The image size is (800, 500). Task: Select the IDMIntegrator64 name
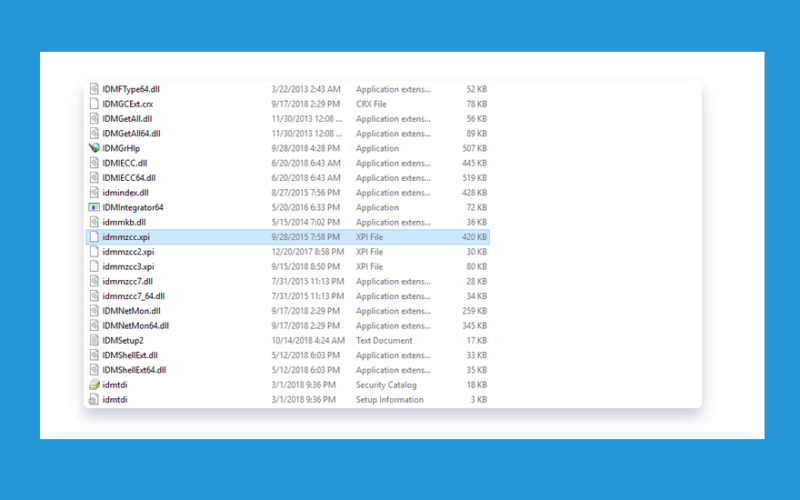[133, 208]
